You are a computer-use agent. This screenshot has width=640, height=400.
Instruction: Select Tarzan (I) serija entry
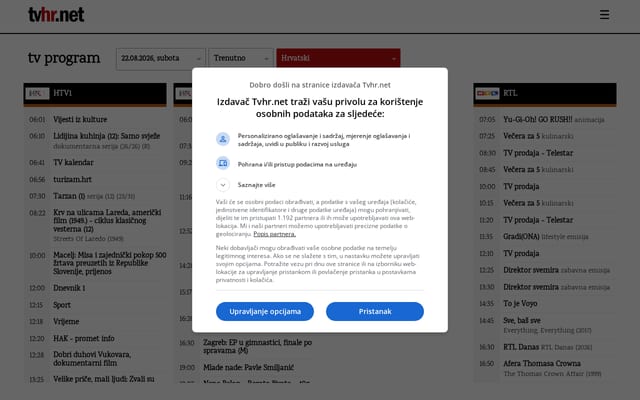coord(94,196)
